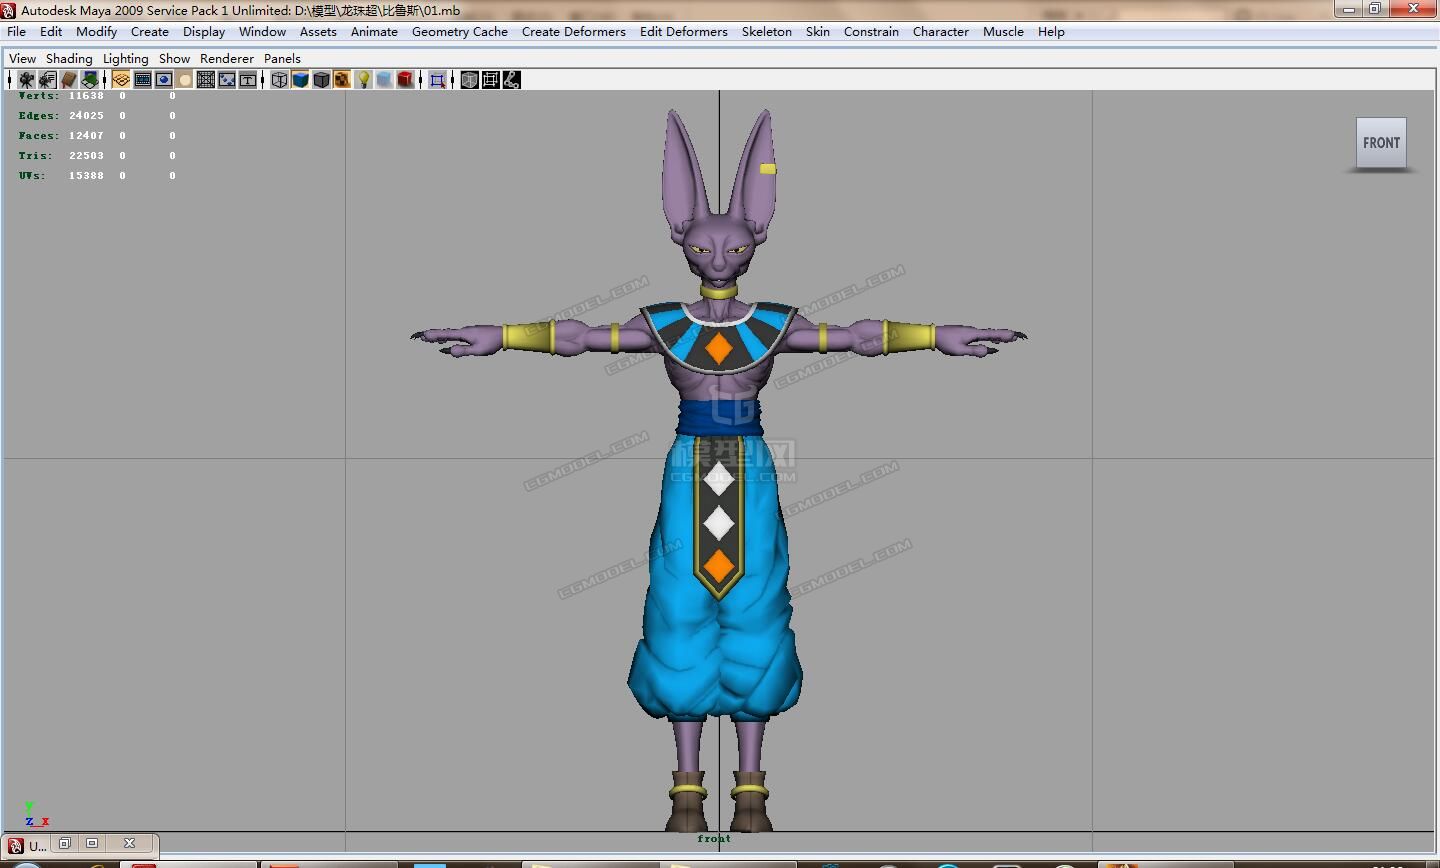Enable High Quality rendering red cube icon
Image resolution: width=1440 pixels, height=868 pixels.
point(405,80)
